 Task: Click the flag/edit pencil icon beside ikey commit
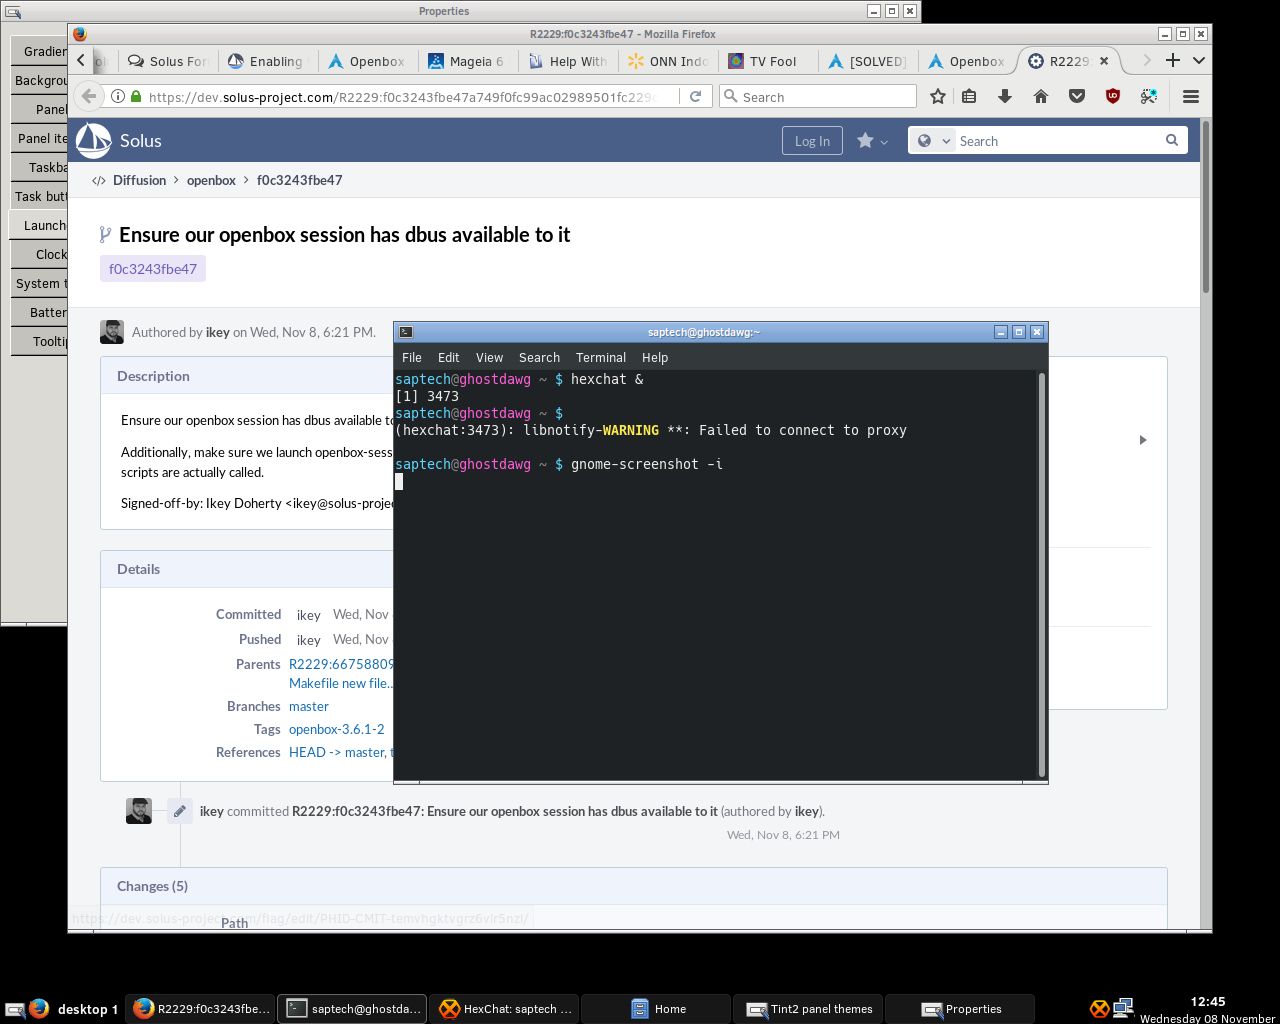click(179, 811)
